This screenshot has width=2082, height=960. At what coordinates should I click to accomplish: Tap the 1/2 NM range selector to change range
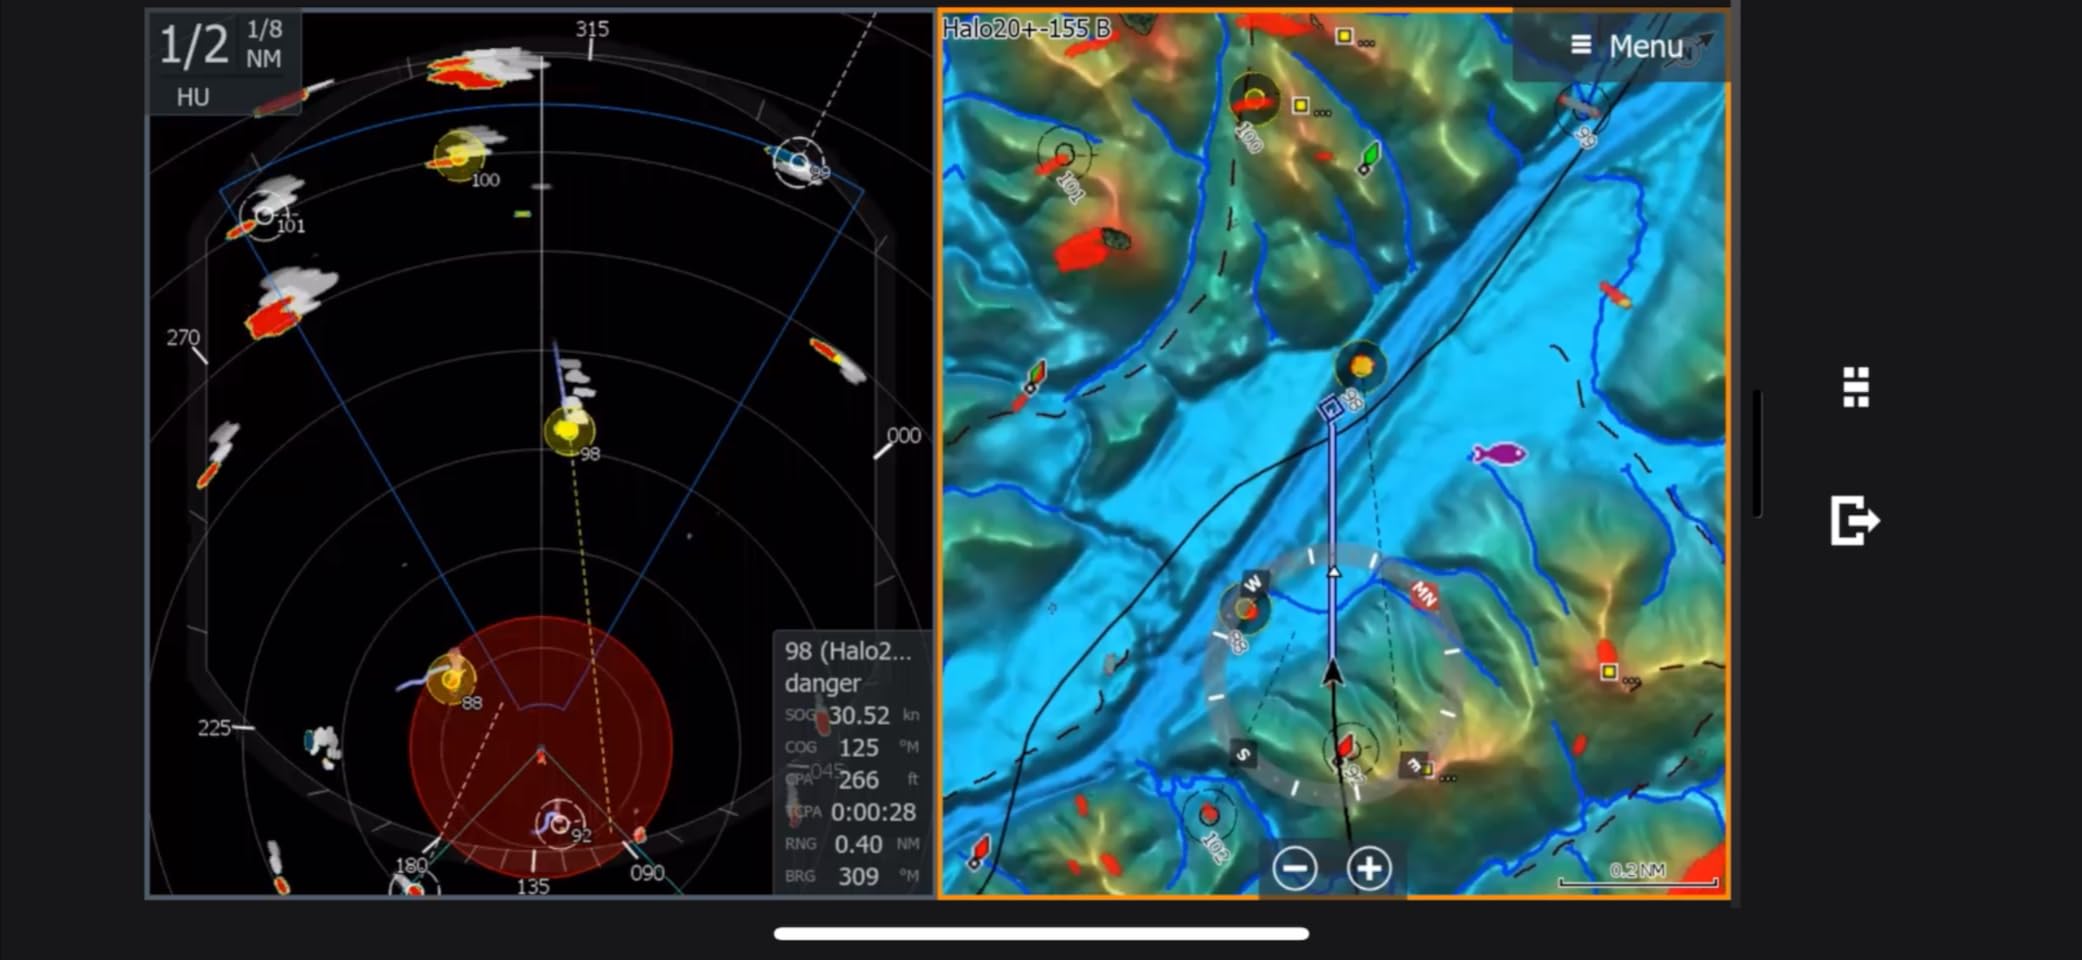pos(193,44)
